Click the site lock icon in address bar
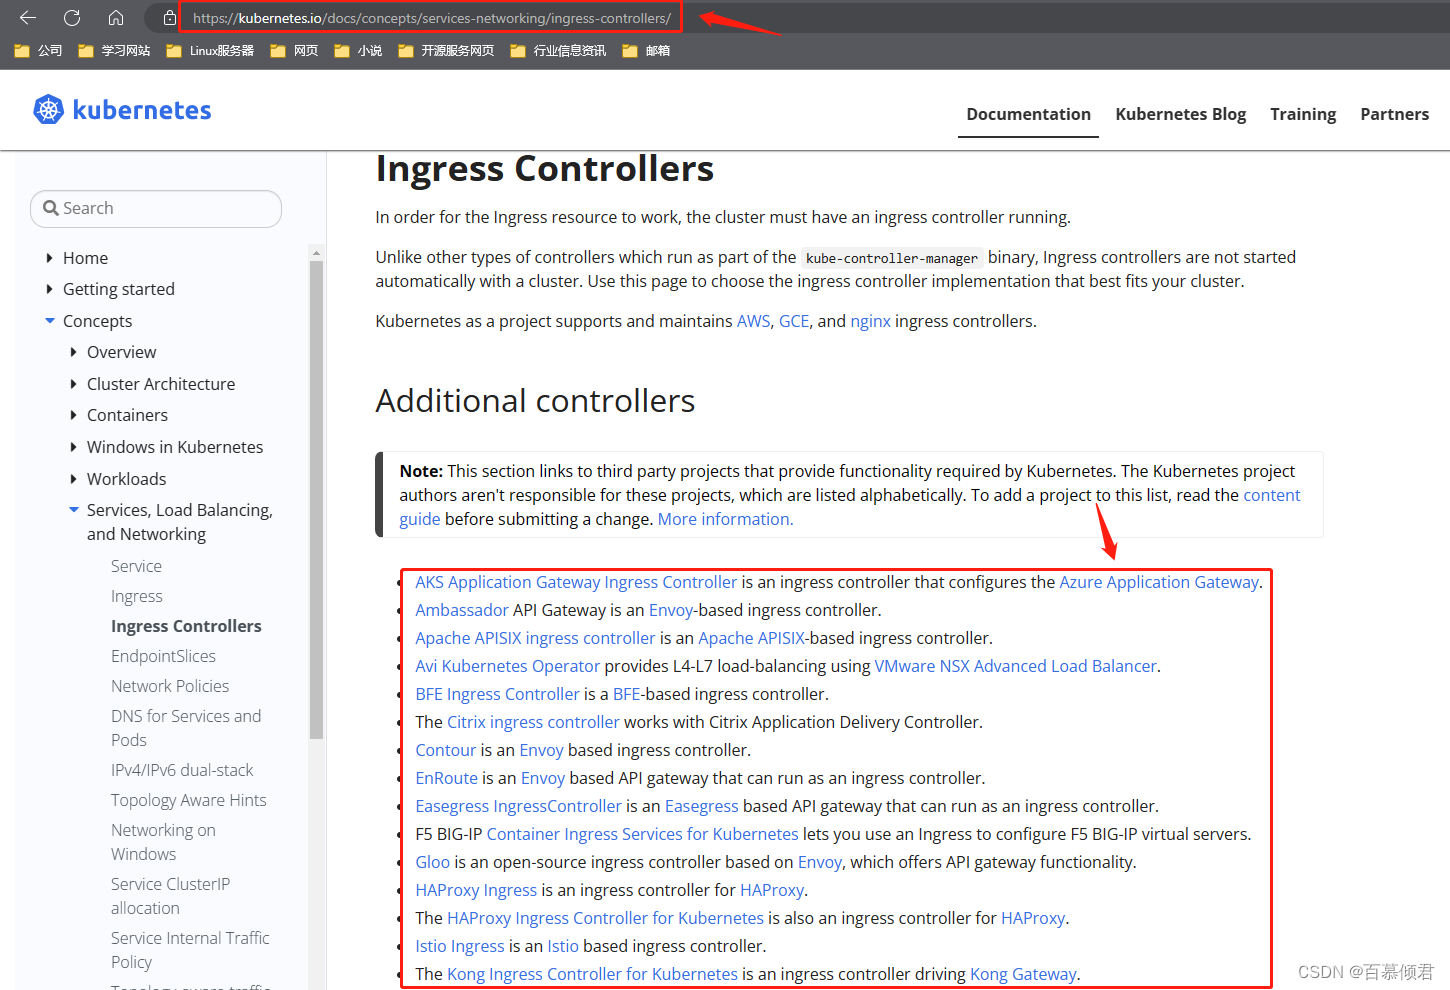The height and width of the screenshot is (990, 1450). (169, 18)
